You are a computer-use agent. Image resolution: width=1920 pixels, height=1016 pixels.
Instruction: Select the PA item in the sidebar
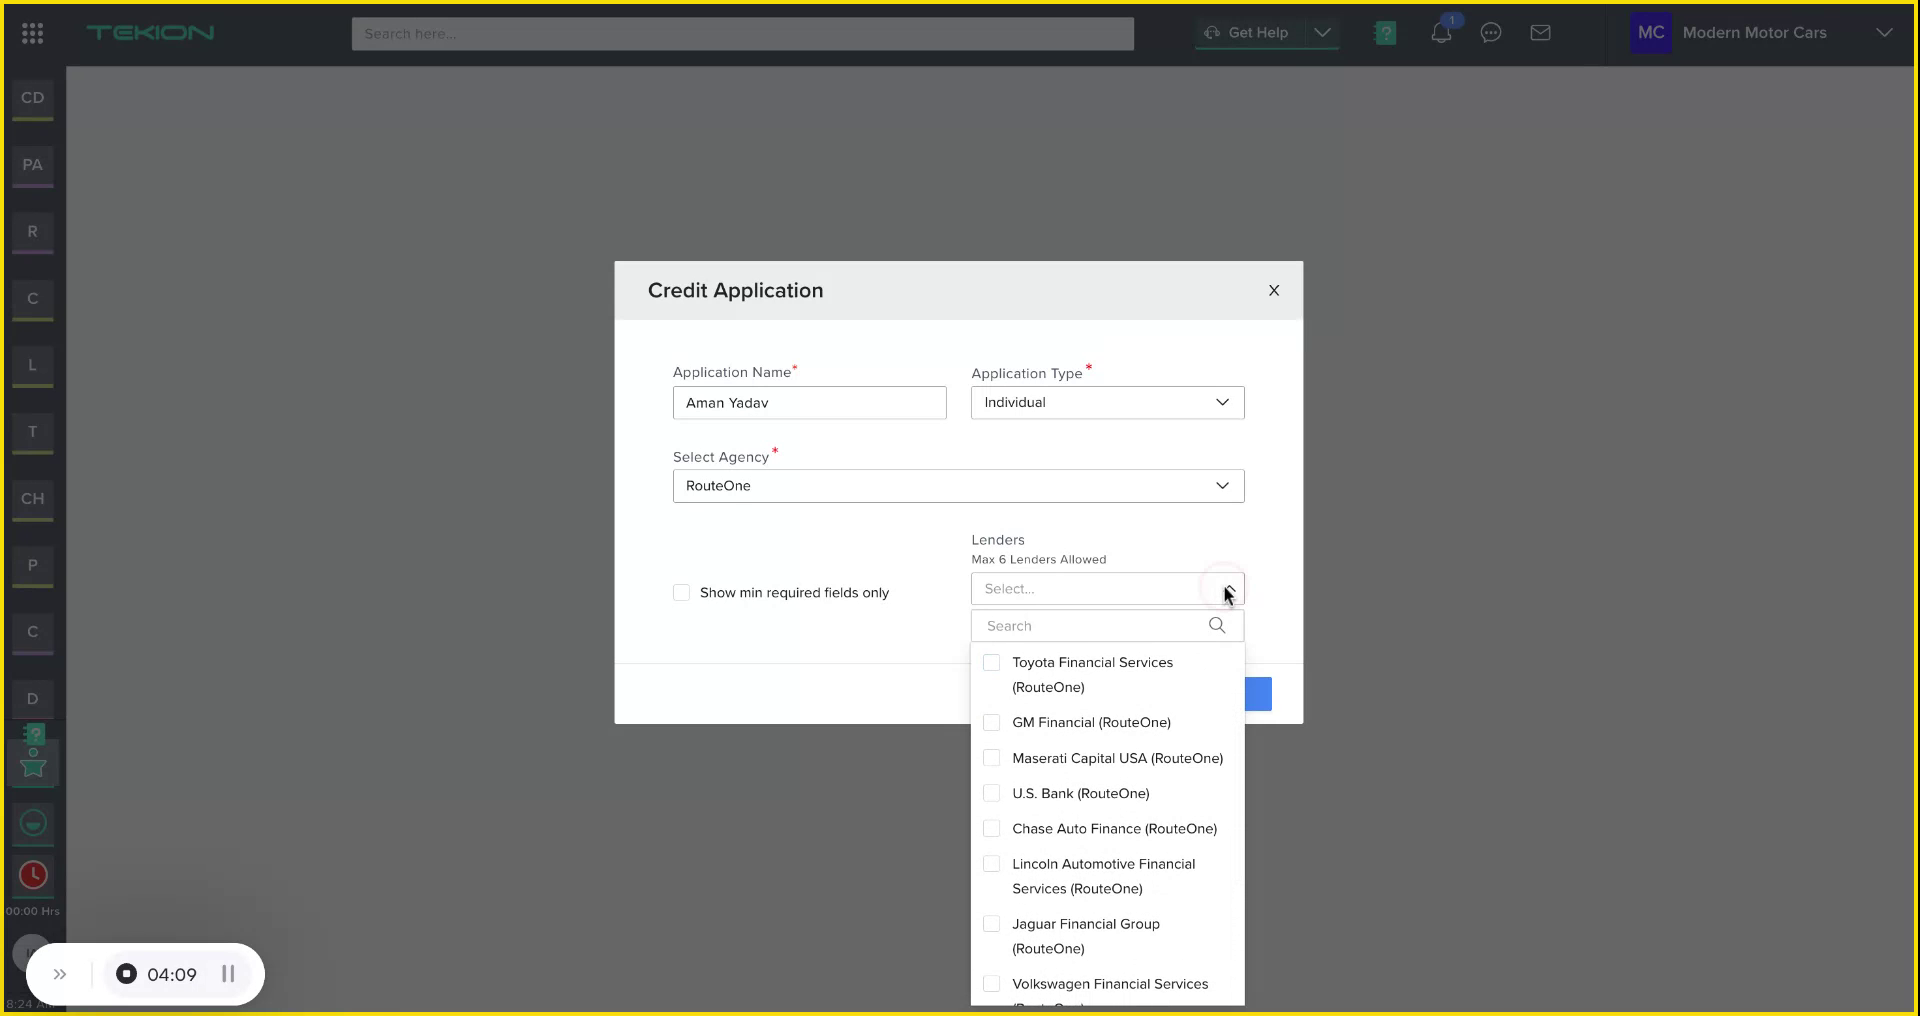32,165
